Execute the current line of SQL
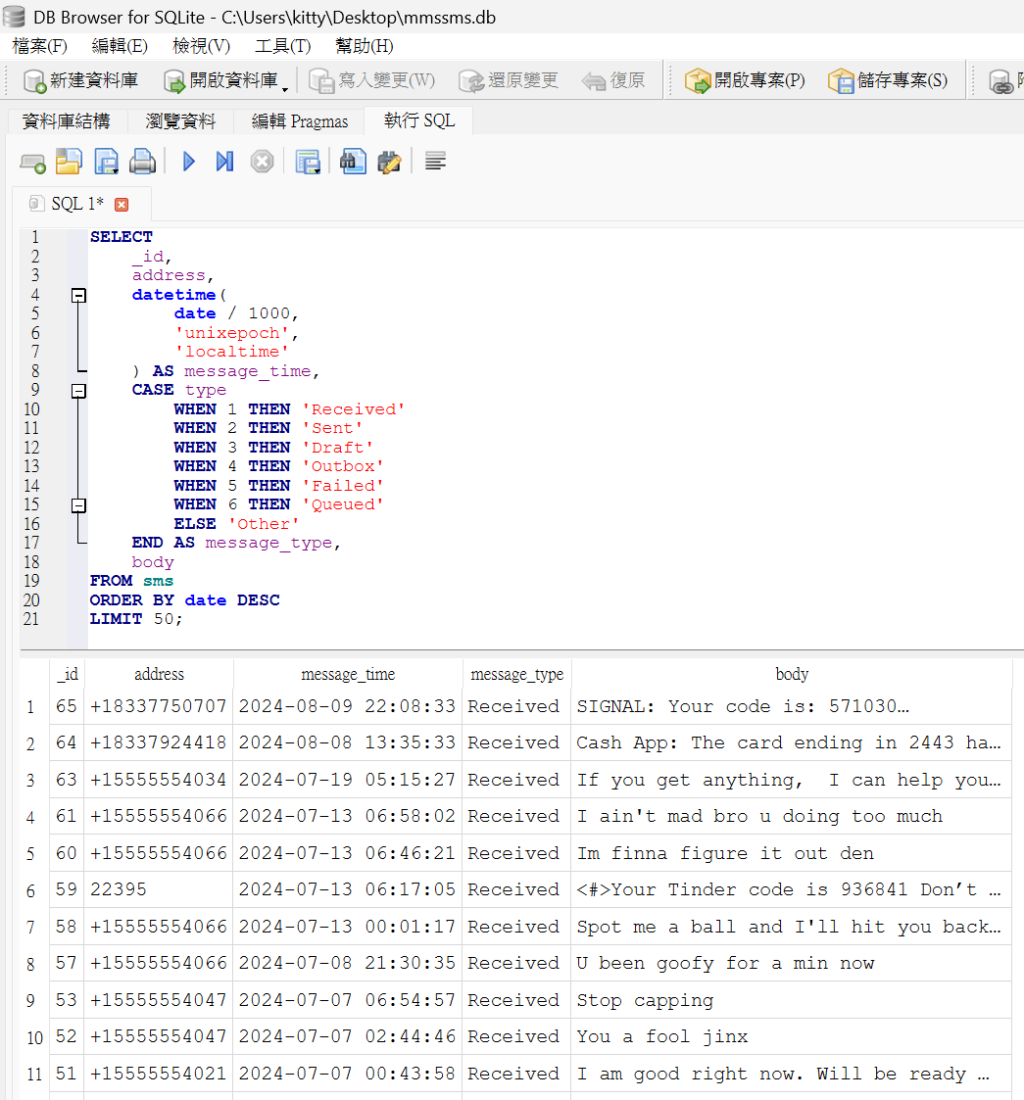The height and width of the screenshot is (1100, 1024). tap(224, 162)
